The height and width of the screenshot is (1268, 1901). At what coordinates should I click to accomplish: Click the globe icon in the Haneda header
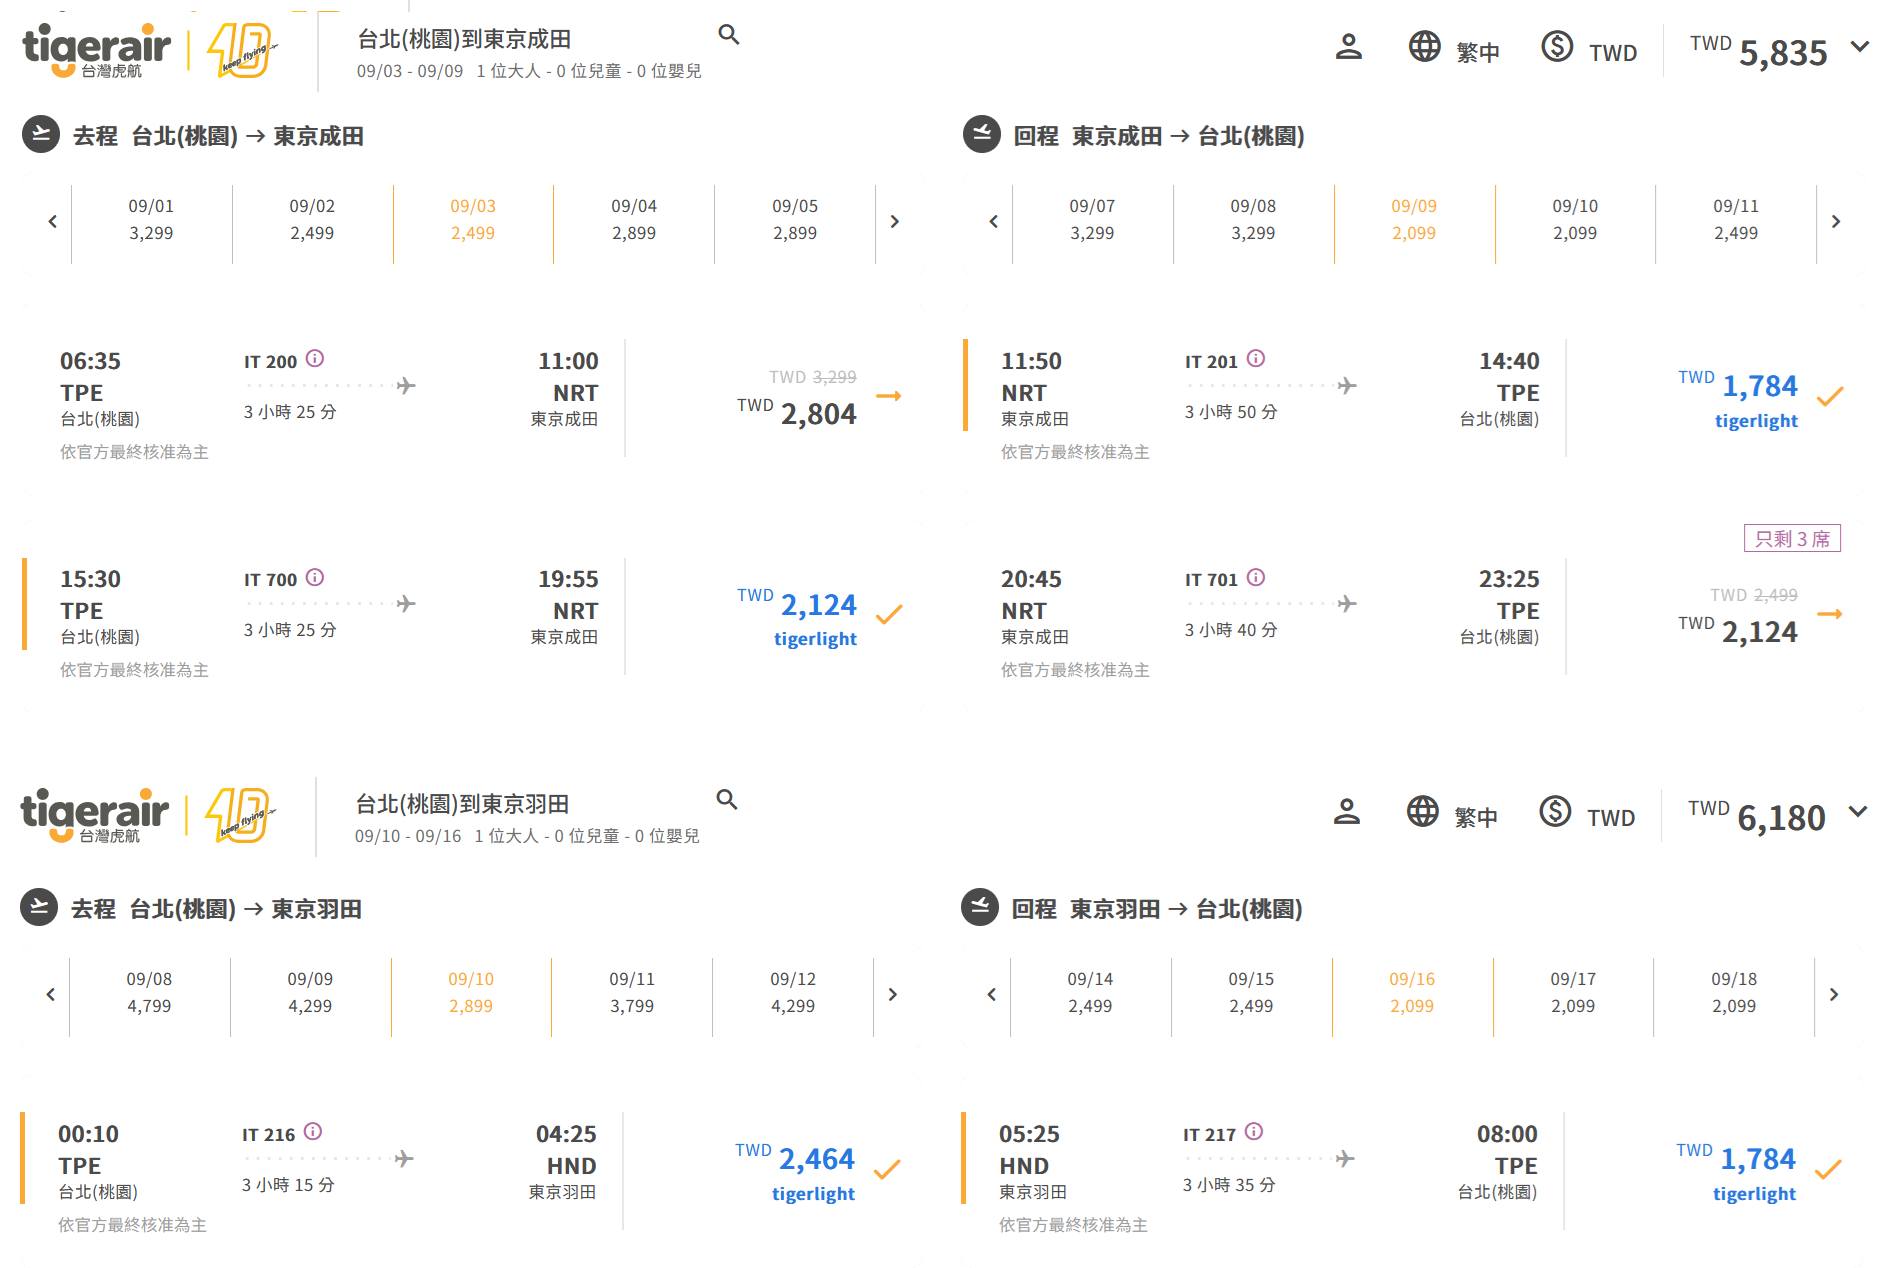[1422, 812]
